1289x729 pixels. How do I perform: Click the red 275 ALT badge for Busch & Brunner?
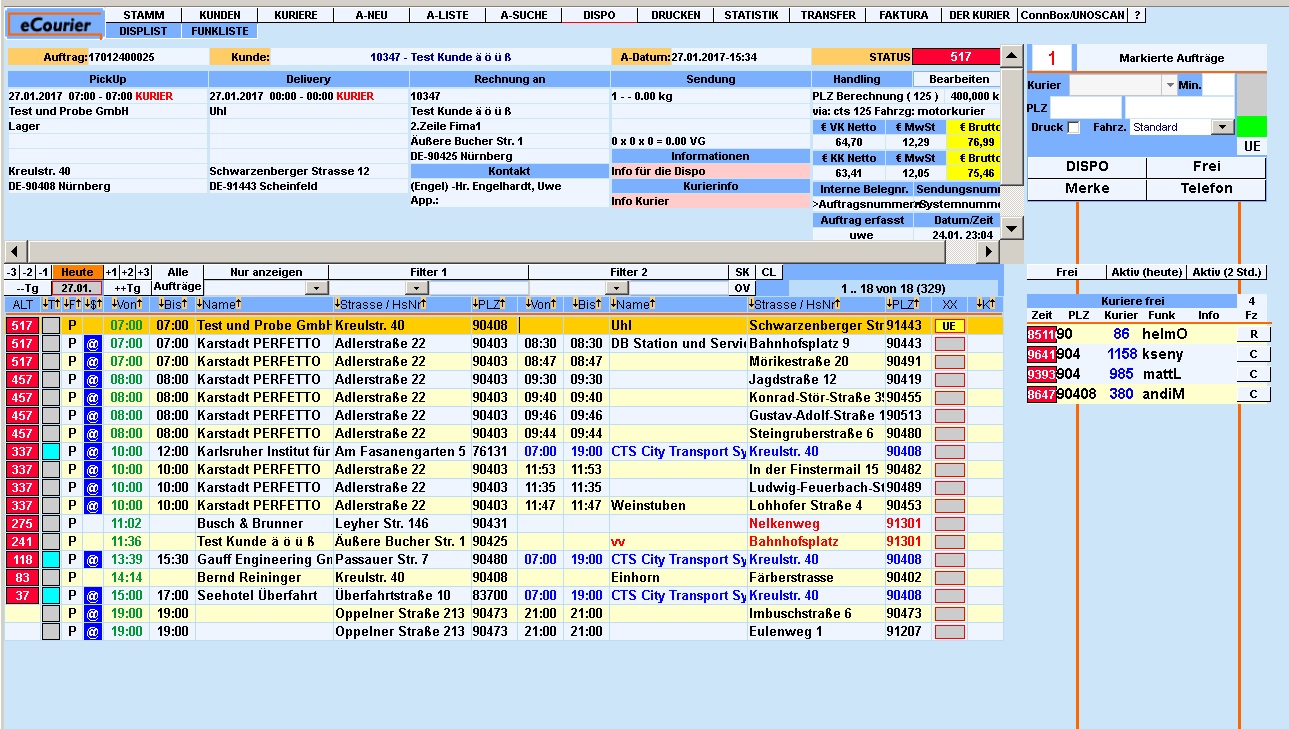(22, 524)
